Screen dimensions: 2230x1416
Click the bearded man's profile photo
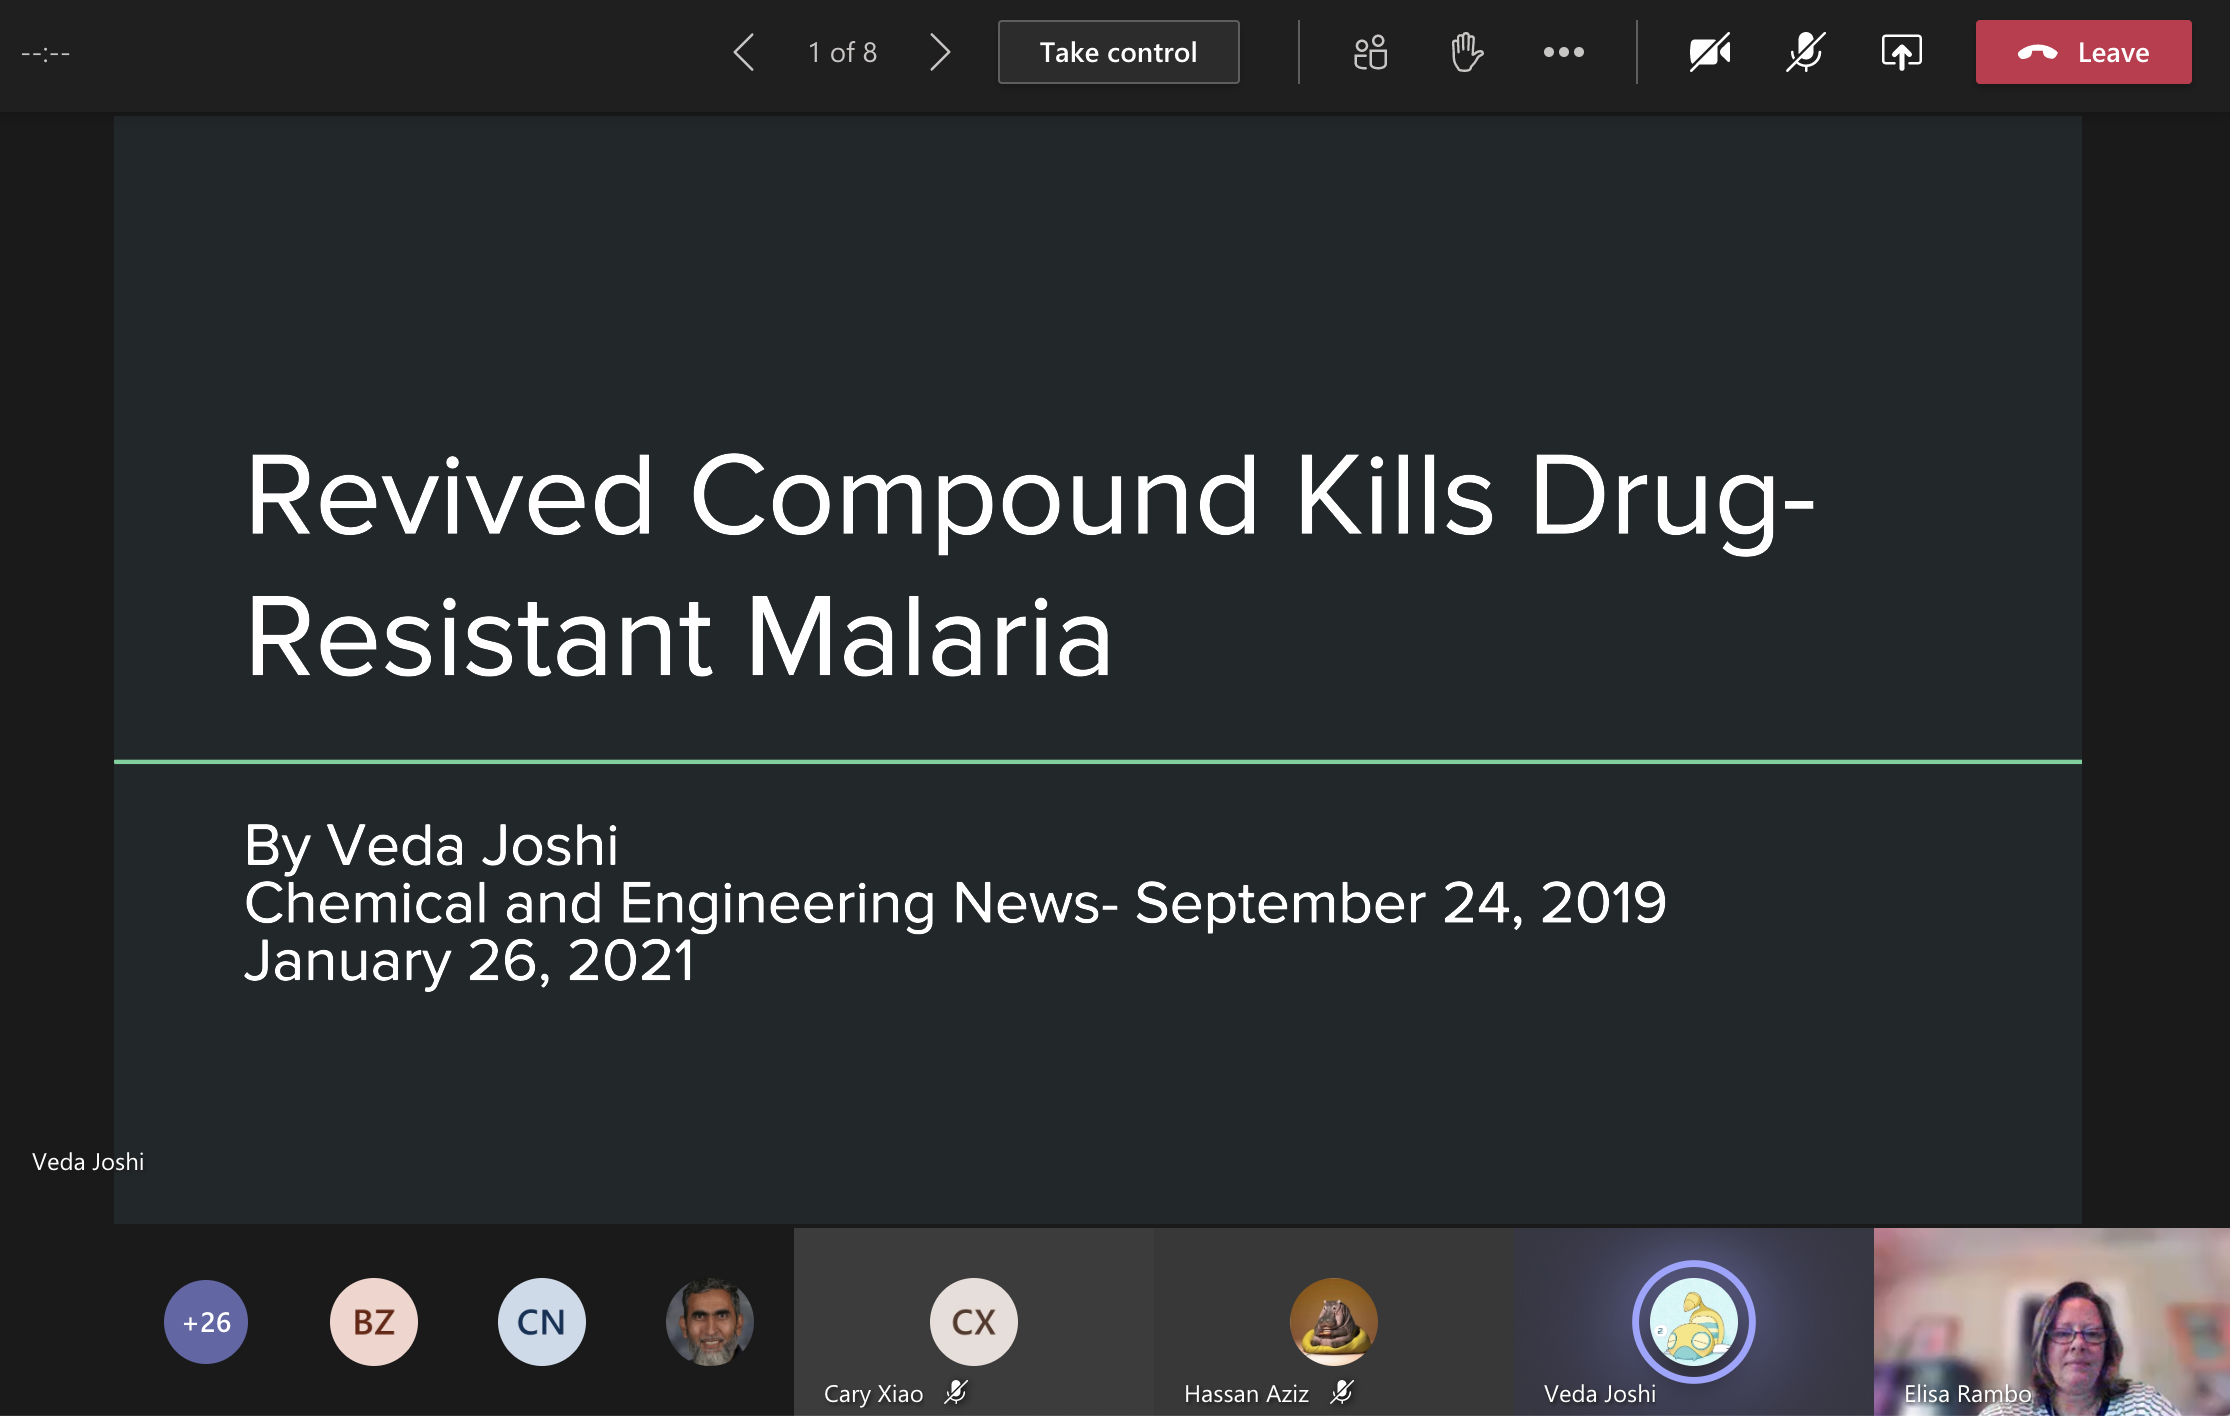tap(709, 1322)
